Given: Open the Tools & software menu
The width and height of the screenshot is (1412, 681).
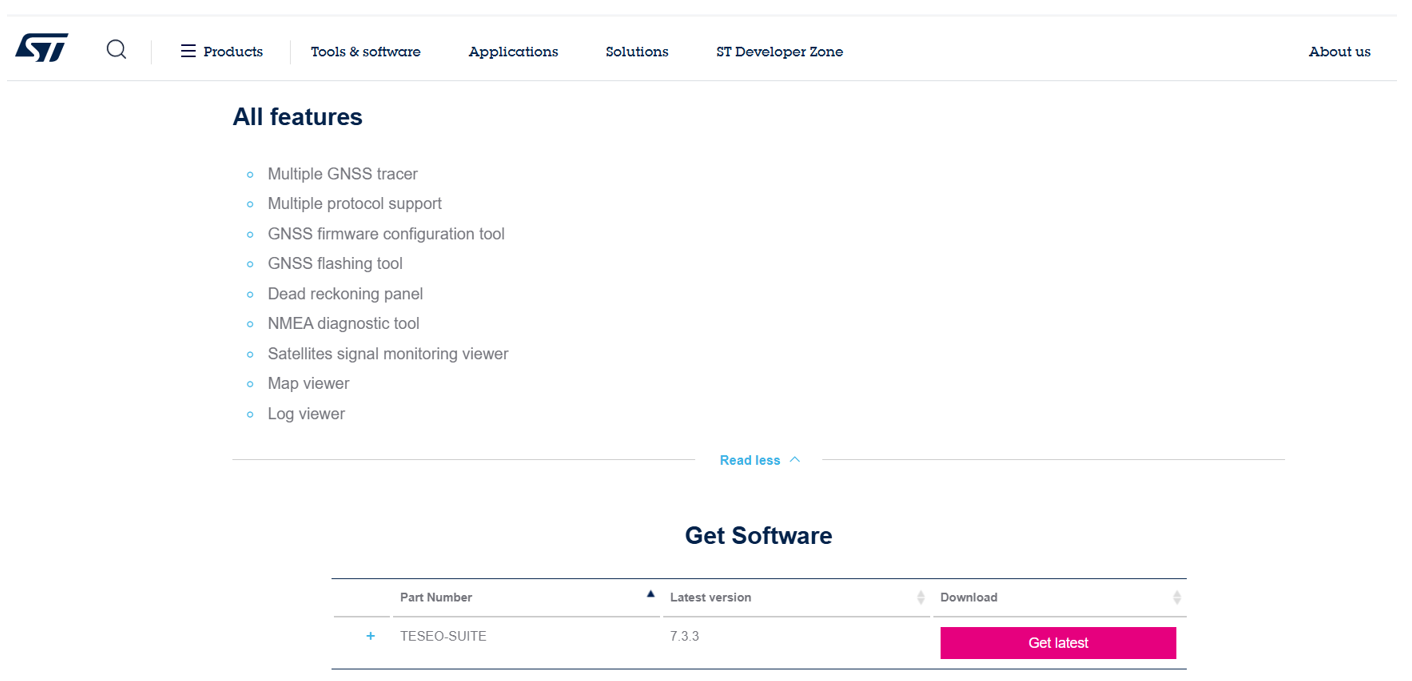Looking at the screenshot, I should tap(365, 52).
